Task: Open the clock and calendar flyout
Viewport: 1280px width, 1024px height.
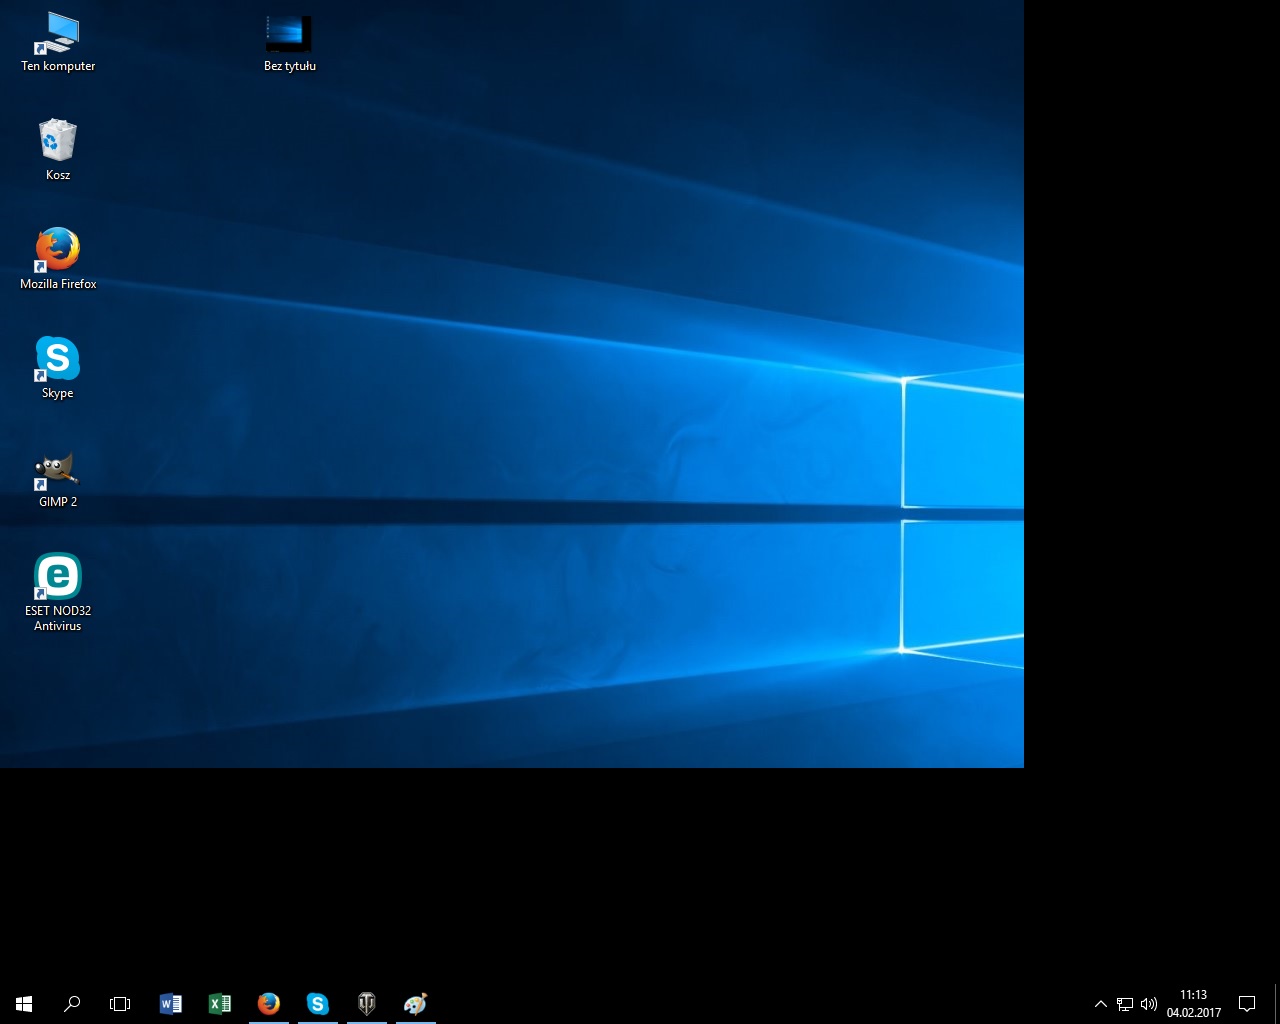Action: (x=1193, y=1003)
